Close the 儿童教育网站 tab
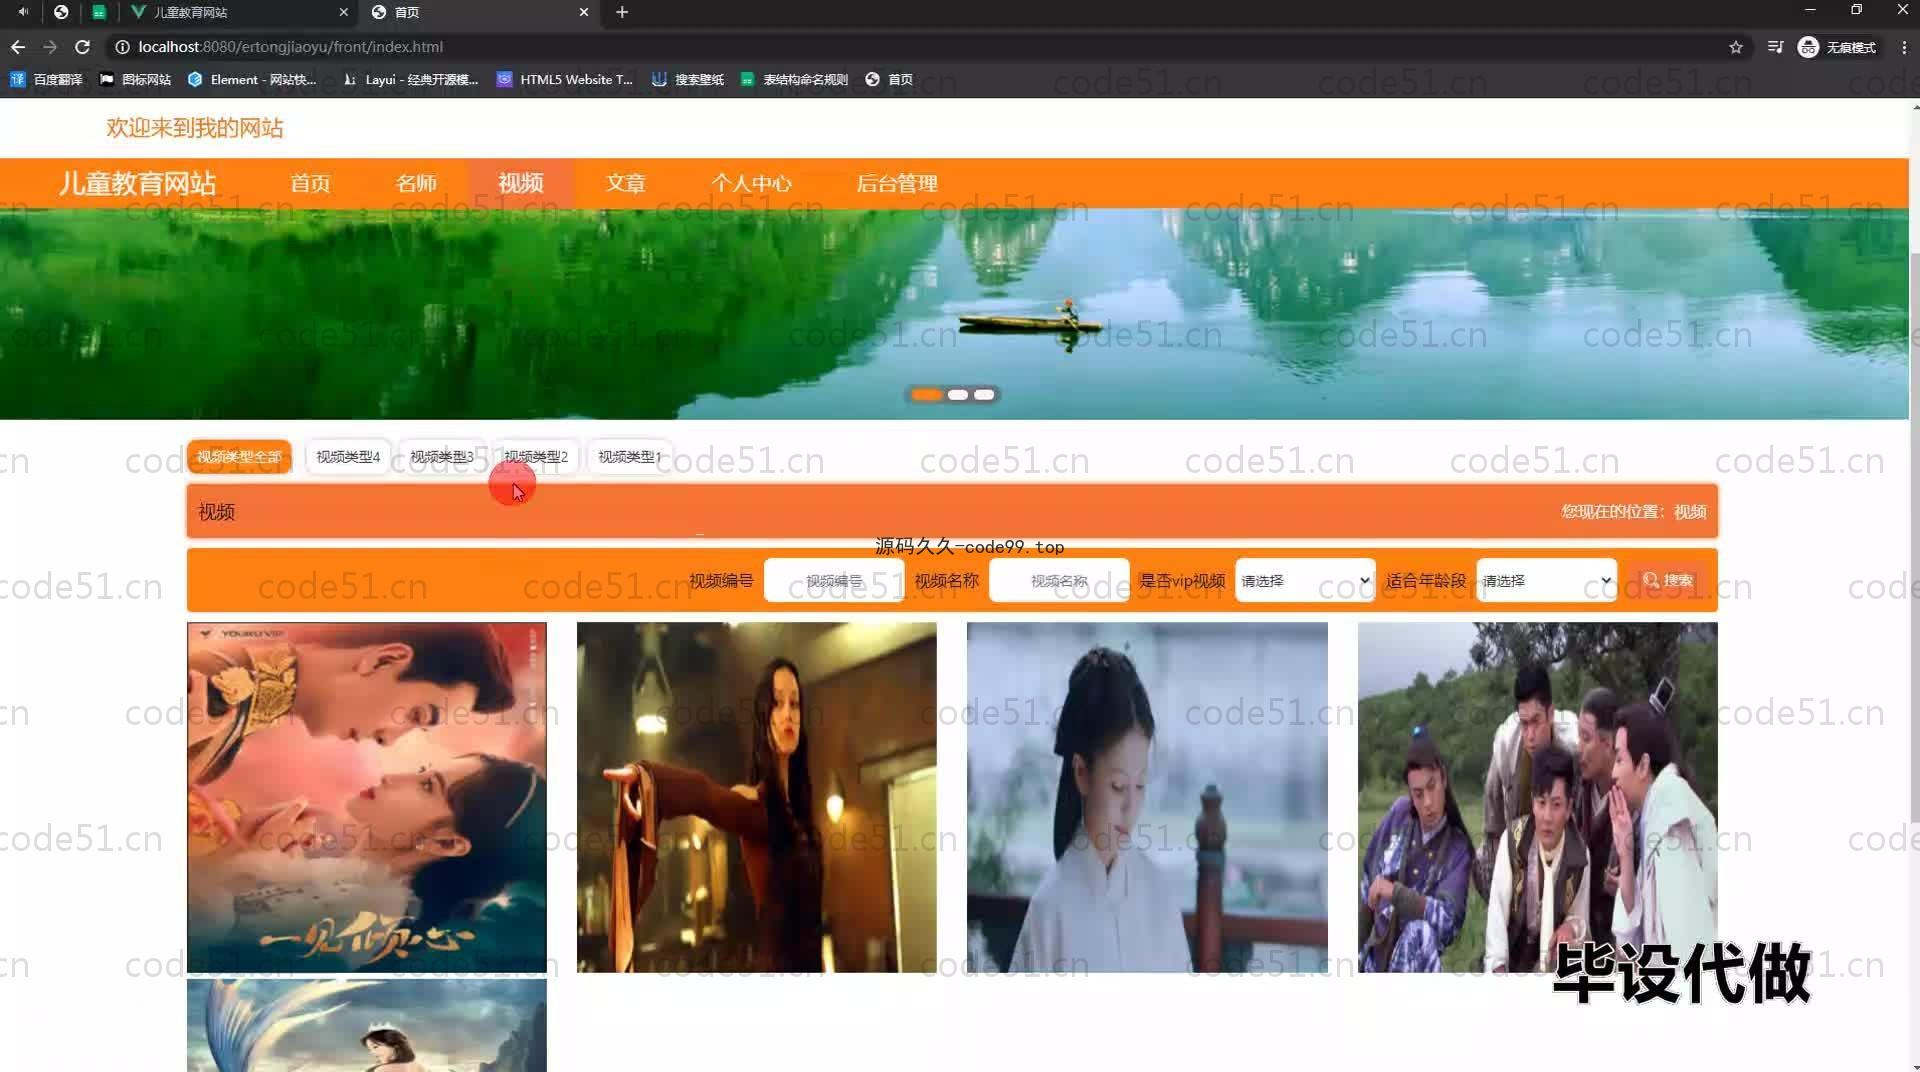 pos(344,12)
